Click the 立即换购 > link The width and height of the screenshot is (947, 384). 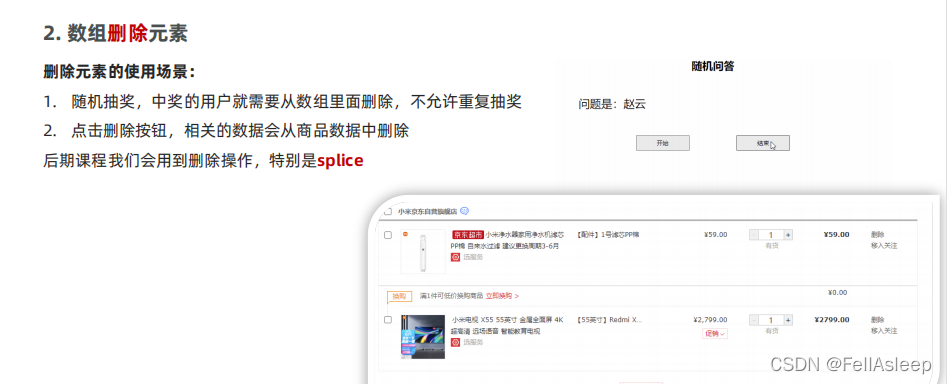click(x=502, y=296)
